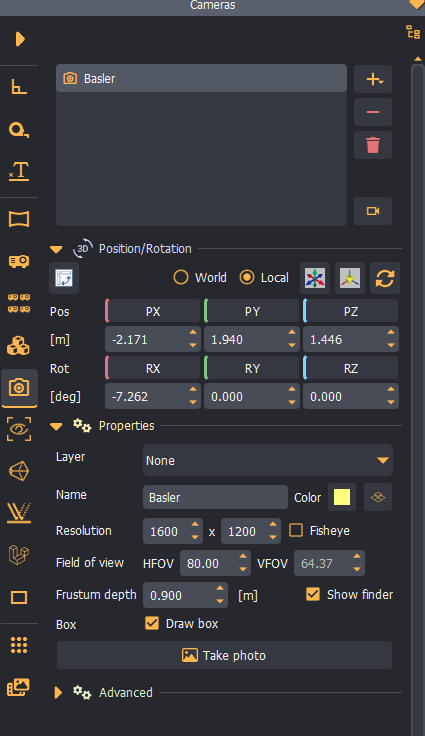The image size is (425, 736).
Task: Expand the Advanced section
Action: (x=58, y=692)
